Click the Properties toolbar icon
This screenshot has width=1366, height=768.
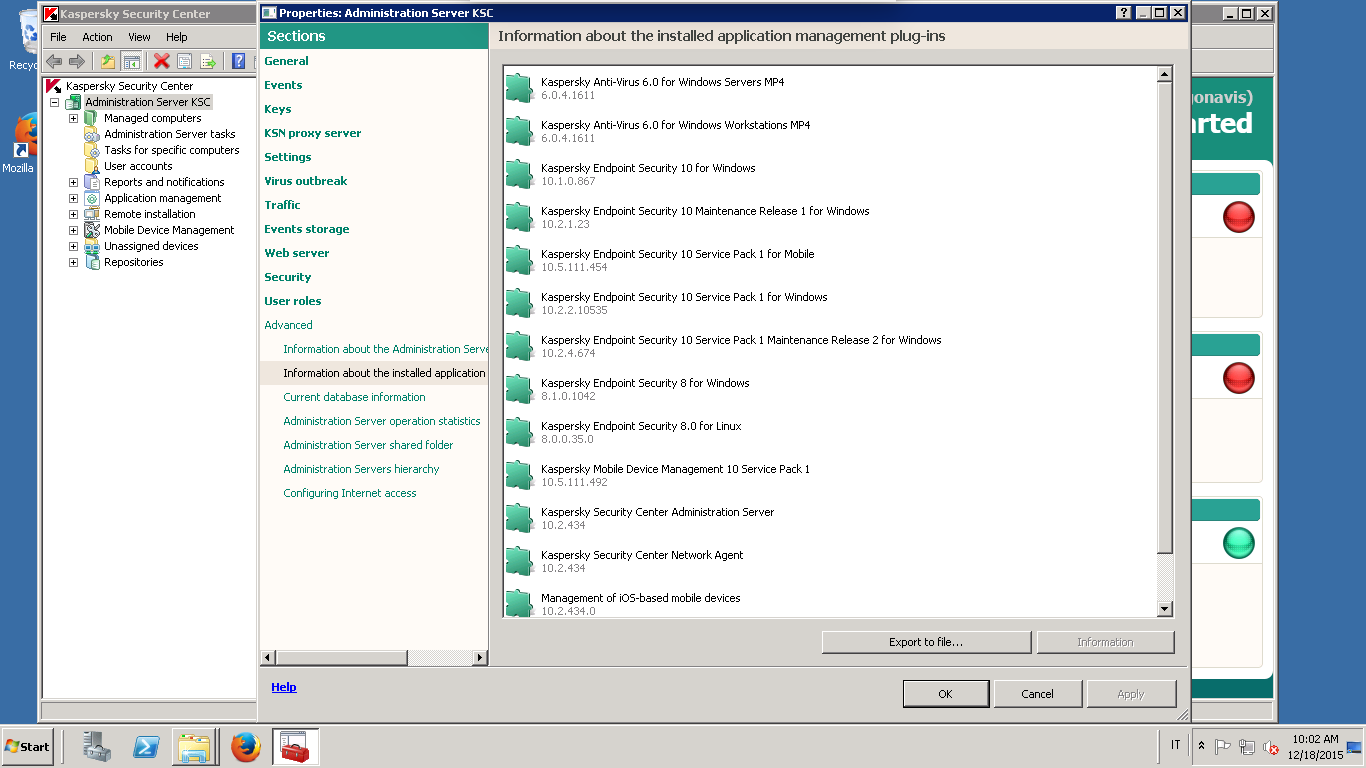pyautogui.click(x=184, y=61)
